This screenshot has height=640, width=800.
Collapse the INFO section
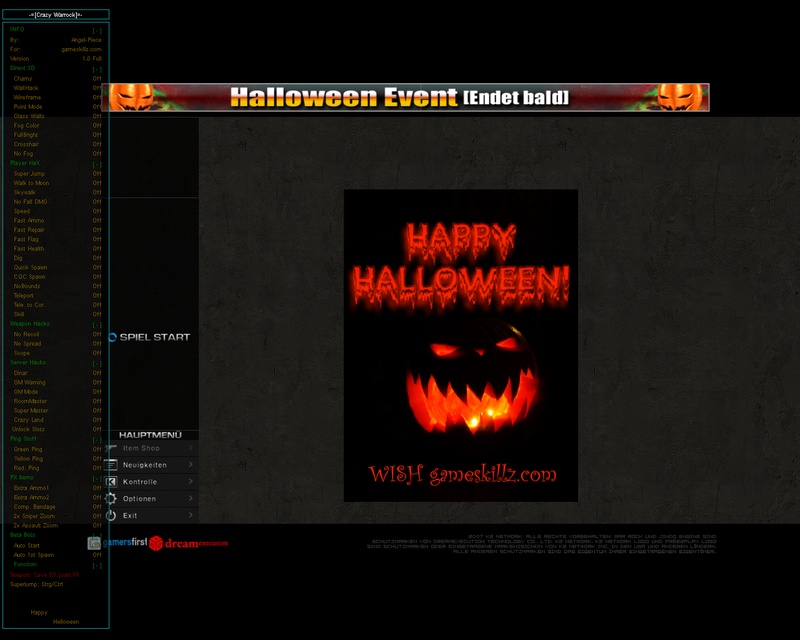click(x=97, y=31)
